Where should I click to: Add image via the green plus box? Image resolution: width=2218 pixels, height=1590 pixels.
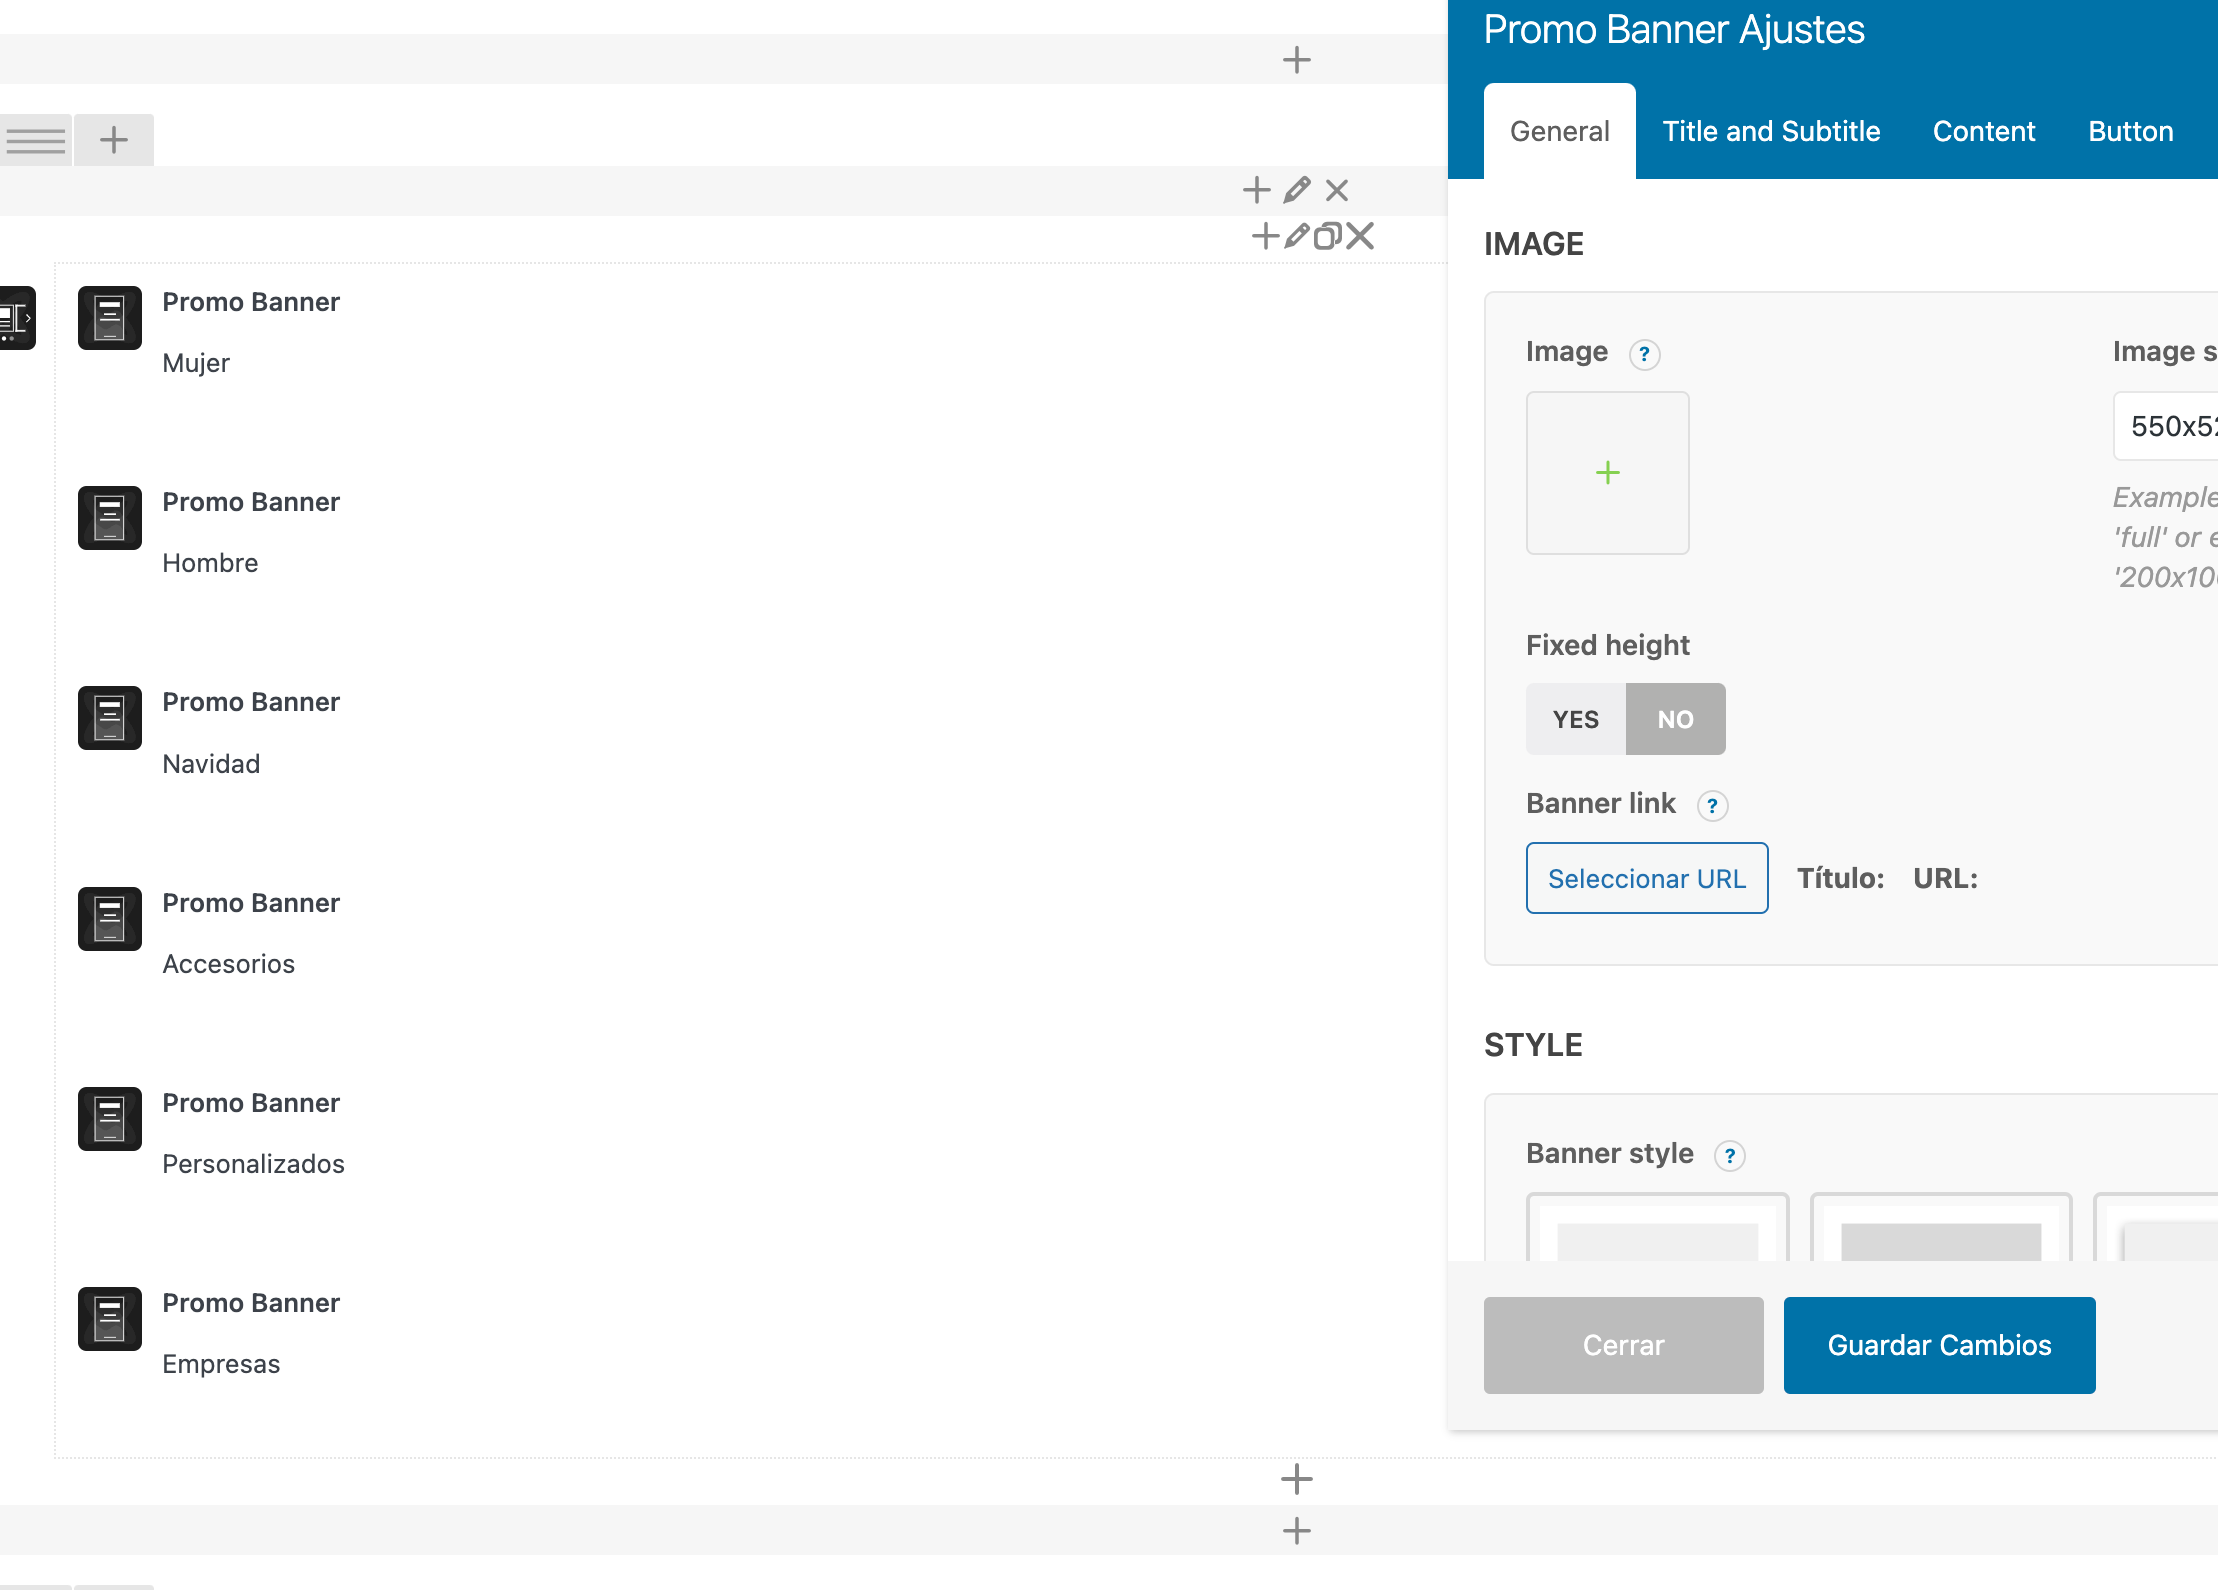(1607, 473)
